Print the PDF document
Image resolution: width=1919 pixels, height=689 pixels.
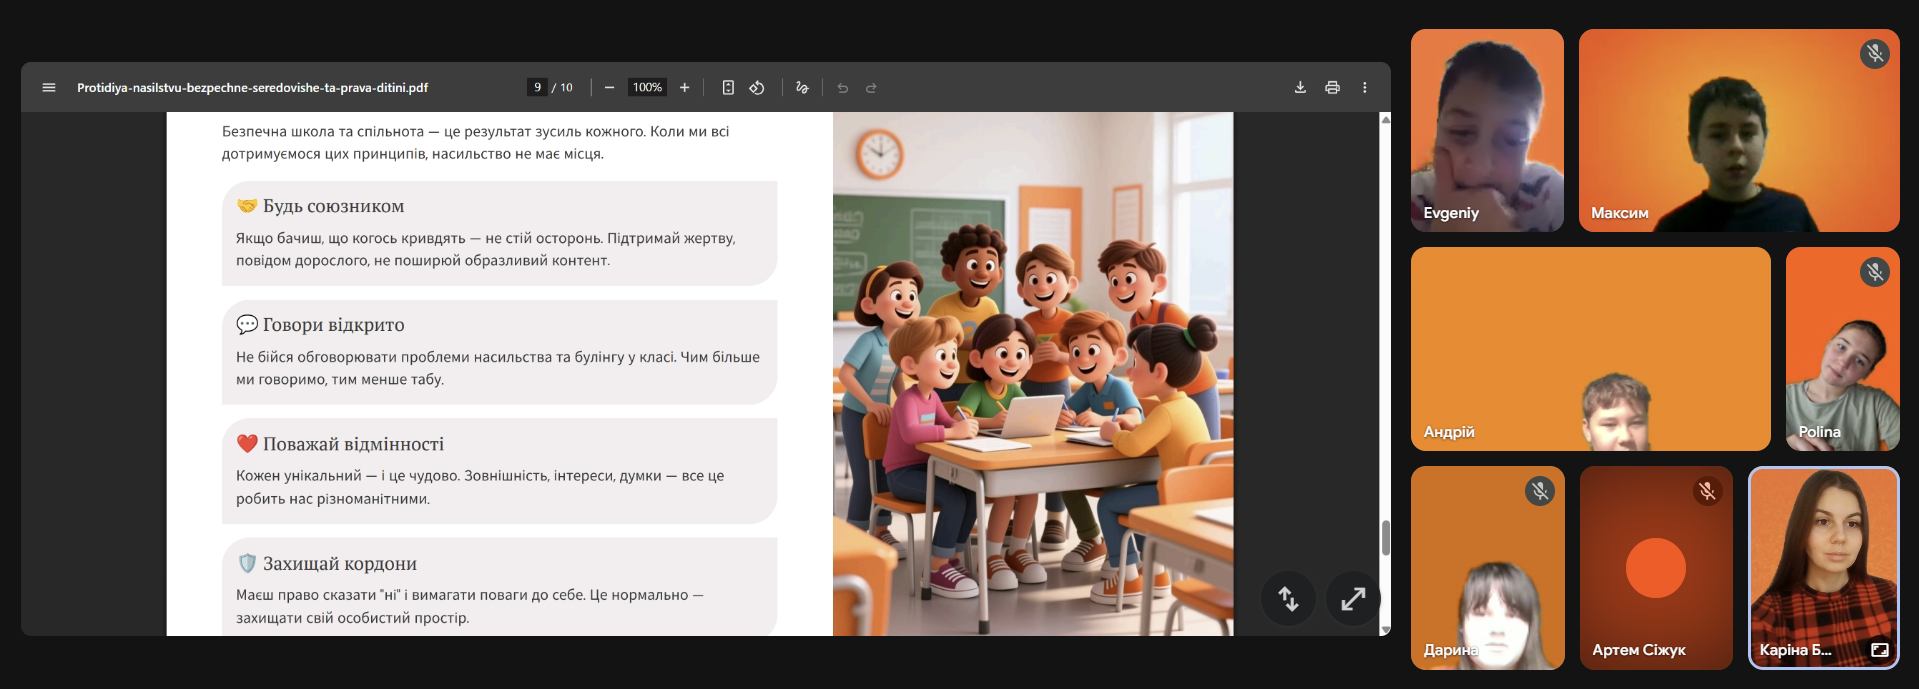(1332, 88)
